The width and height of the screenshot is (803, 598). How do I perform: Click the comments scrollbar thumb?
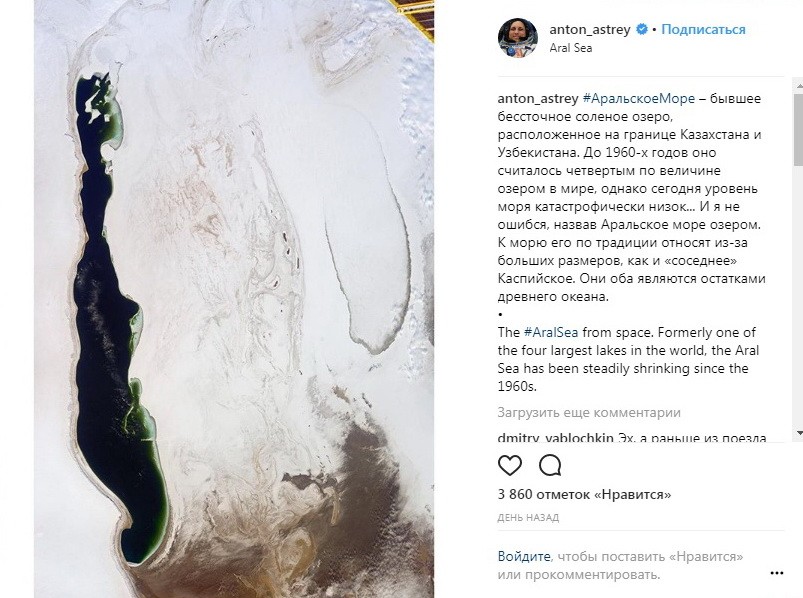click(x=799, y=129)
